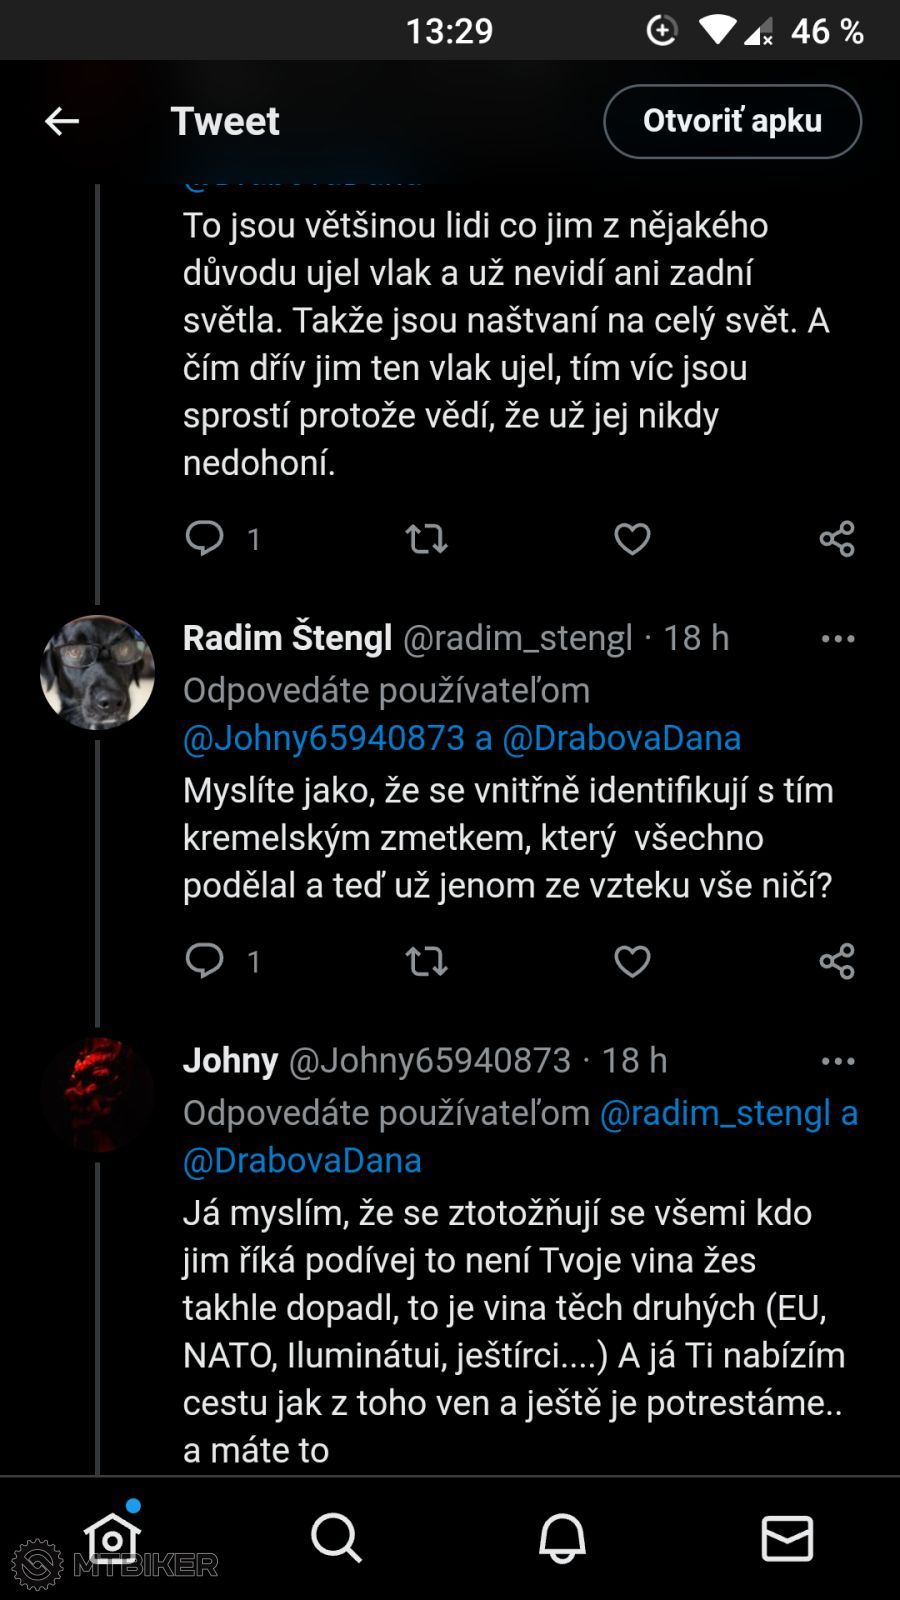The height and width of the screenshot is (1600, 900).
Task: Retweet the top tweet about ujel vlak
Action: (425, 539)
